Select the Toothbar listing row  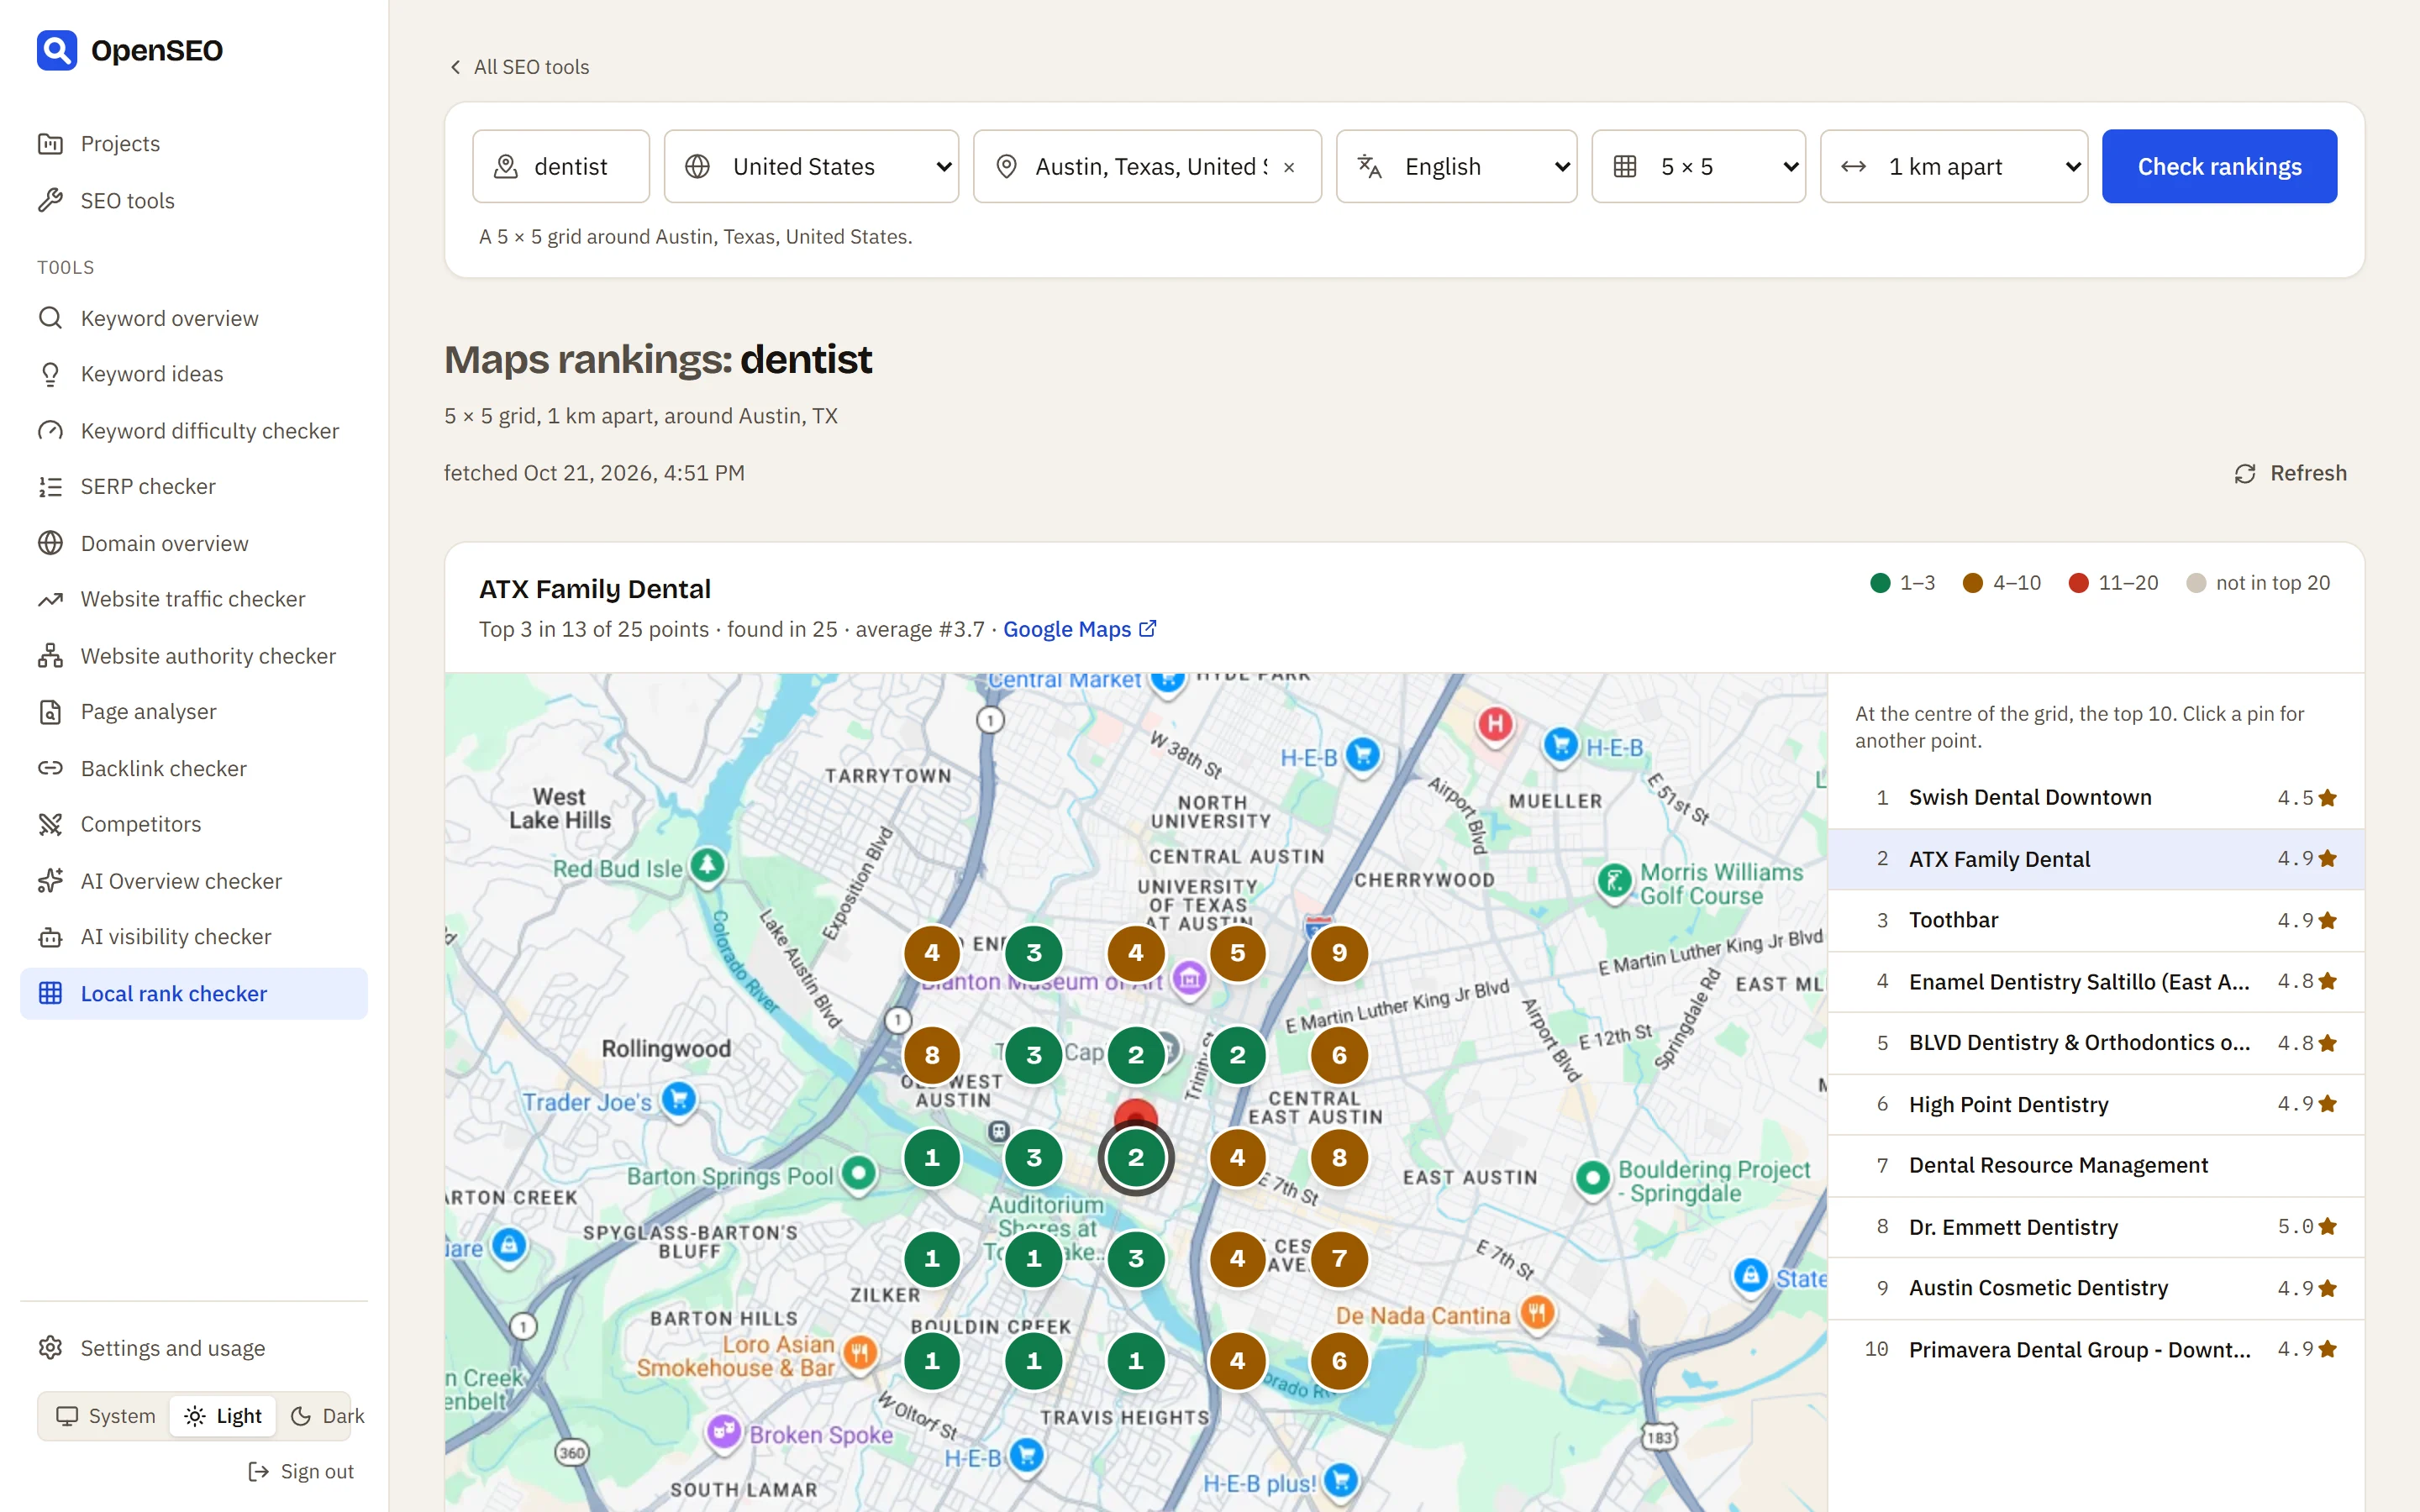pos(2096,920)
